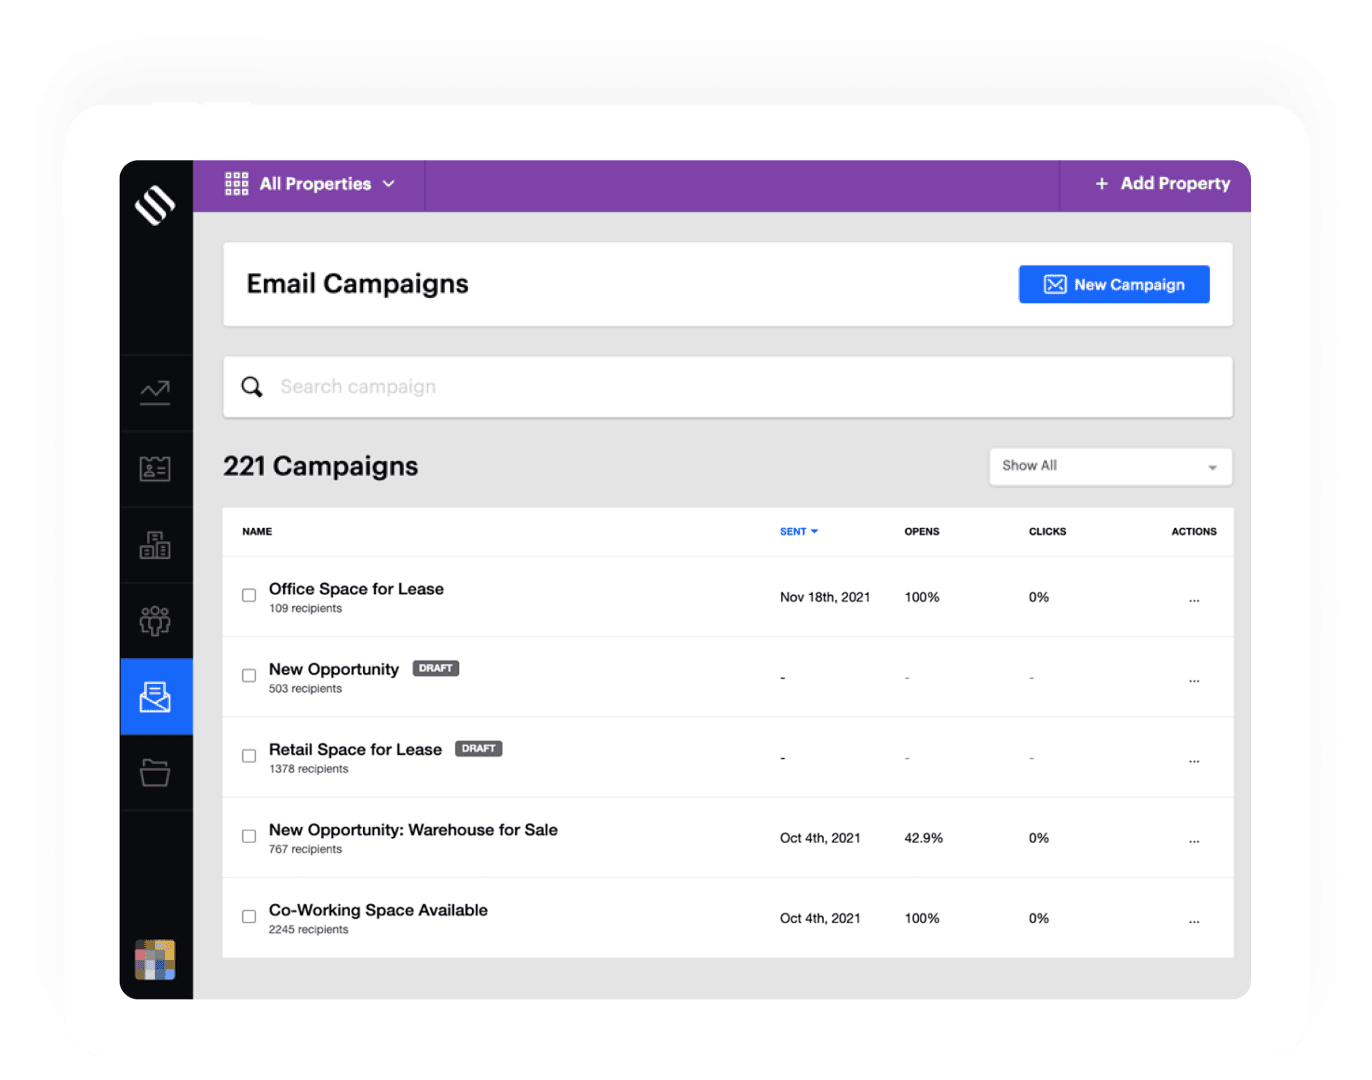
Task: Click the Add Property button
Action: tap(1162, 184)
